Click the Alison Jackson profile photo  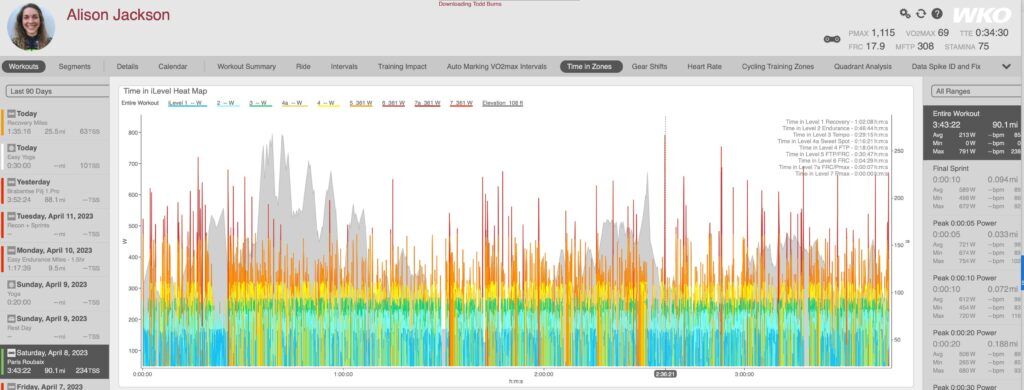pyautogui.click(x=31, y=26)
